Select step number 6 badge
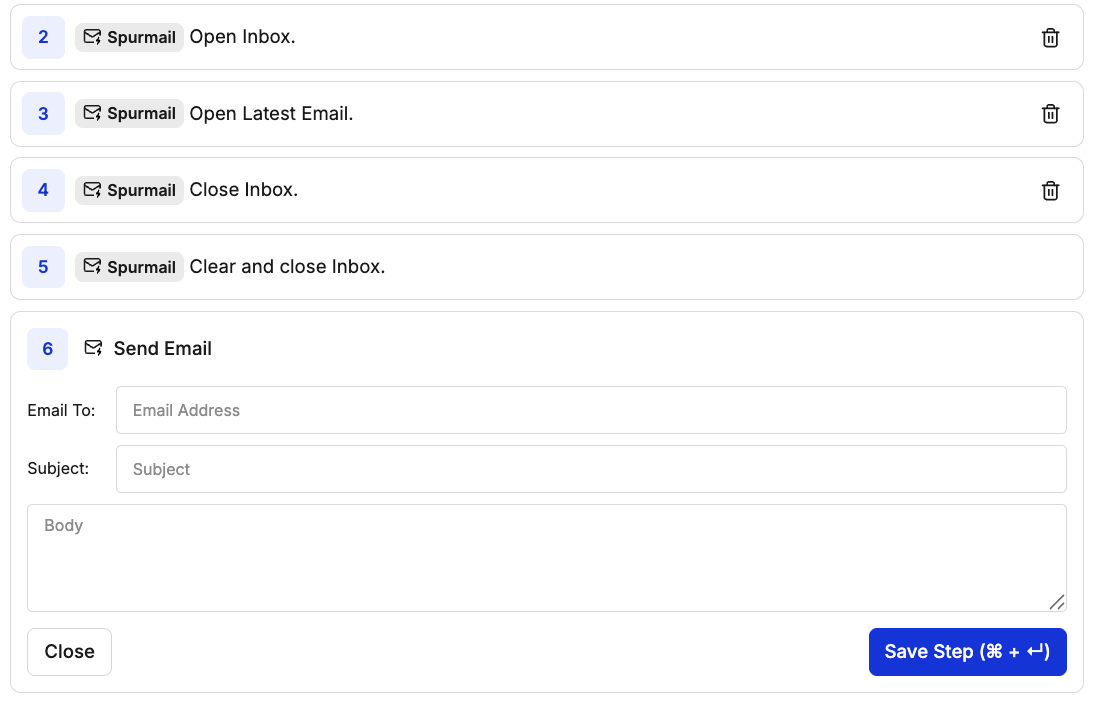 tap(47, 349)
